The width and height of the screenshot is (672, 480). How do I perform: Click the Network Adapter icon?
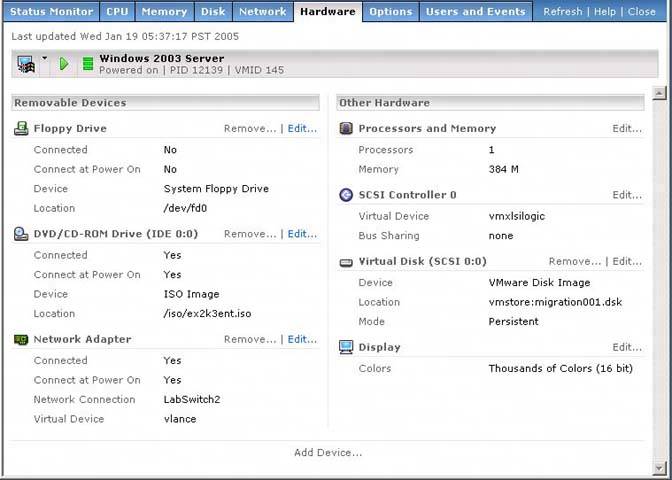[21, 339]
